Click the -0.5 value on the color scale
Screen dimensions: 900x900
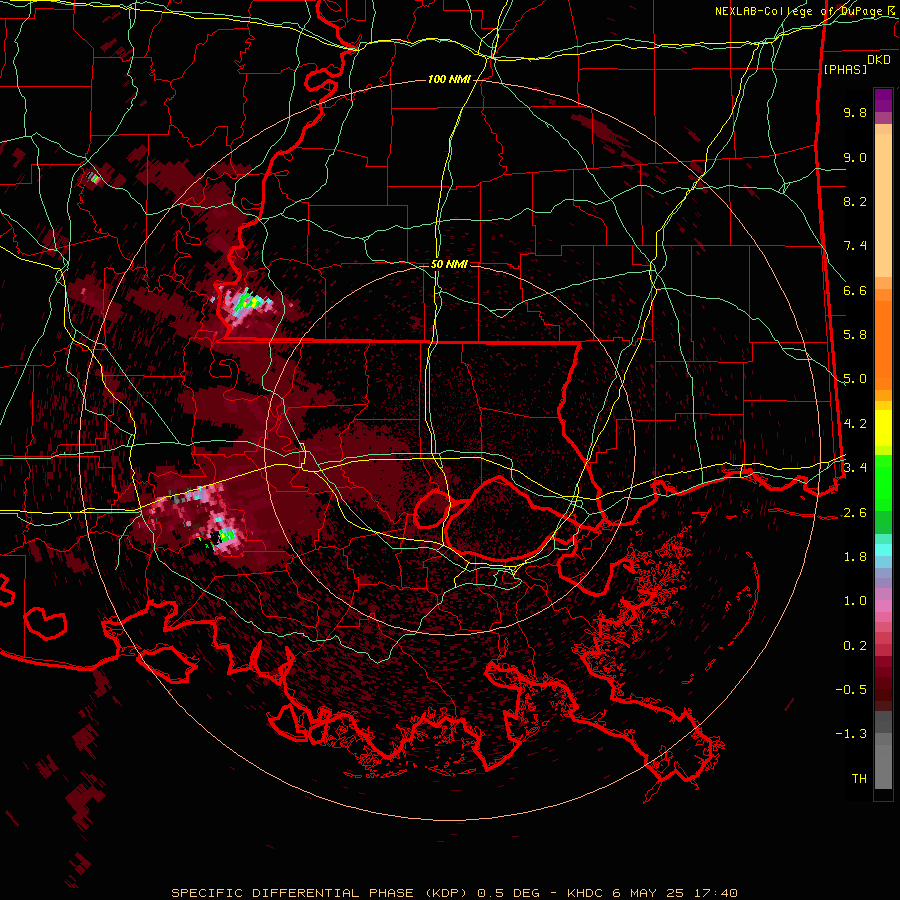click(851, 690)
